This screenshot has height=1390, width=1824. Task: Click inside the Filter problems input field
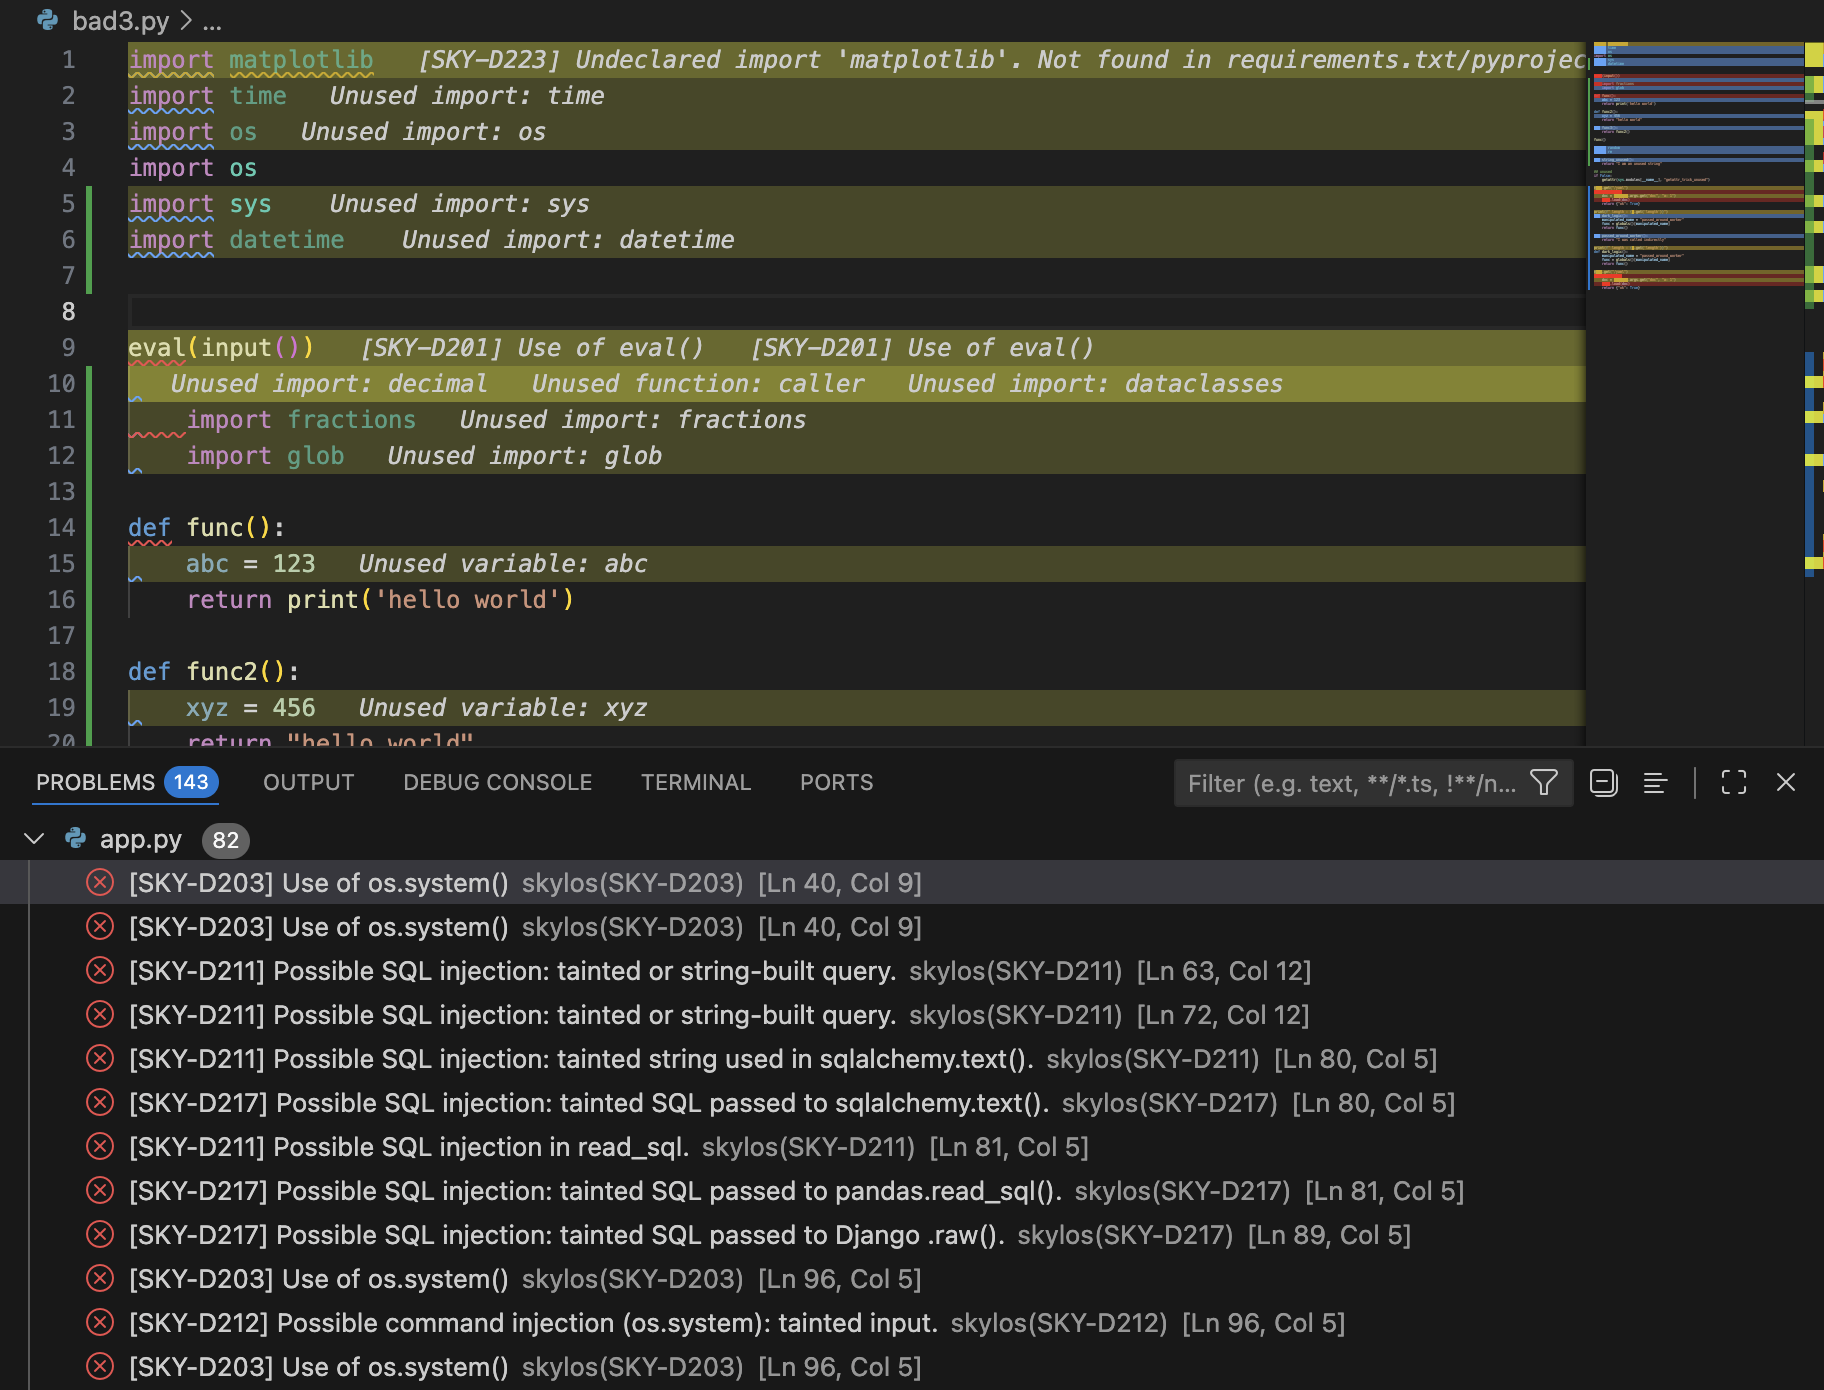point(1330,783)
